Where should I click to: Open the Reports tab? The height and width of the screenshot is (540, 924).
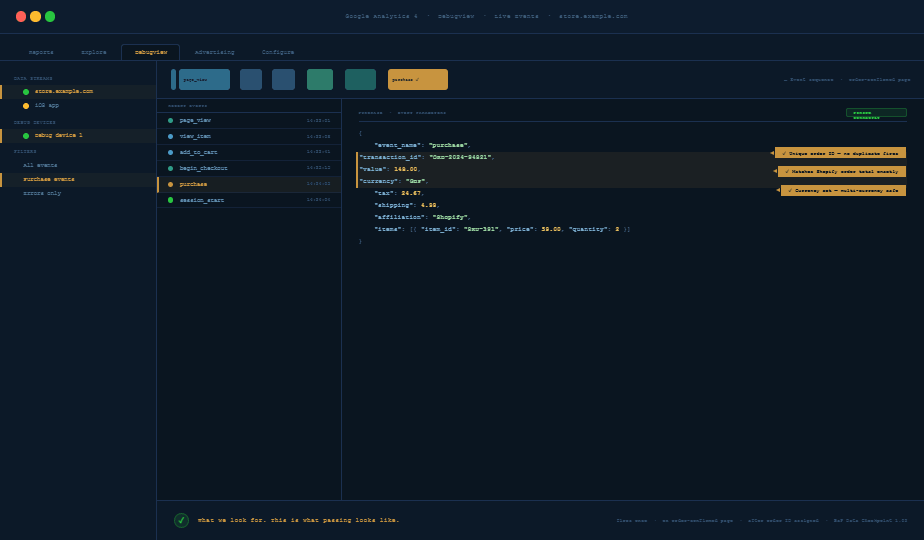[x=41, y=52]
